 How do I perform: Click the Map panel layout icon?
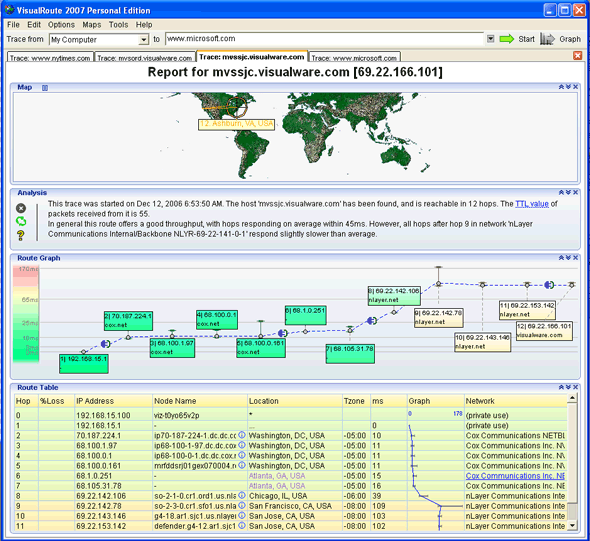pyautogui.click(x=45, y=88)
